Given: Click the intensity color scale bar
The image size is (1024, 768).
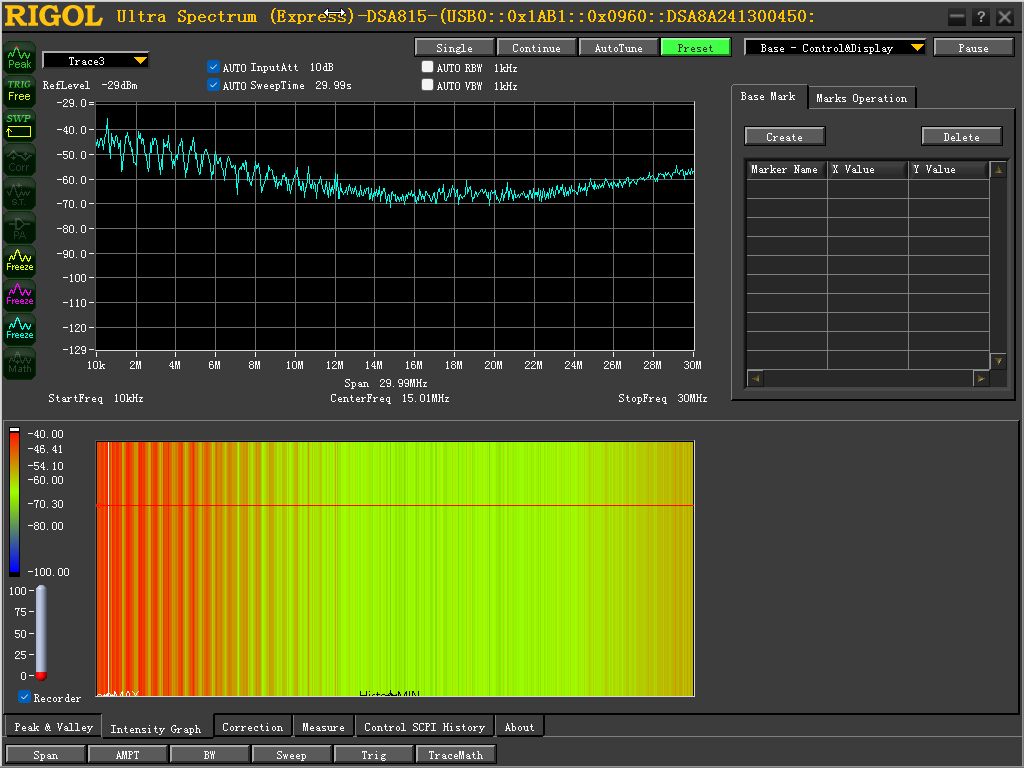Looking at the screenshot, I should point(14,502).
